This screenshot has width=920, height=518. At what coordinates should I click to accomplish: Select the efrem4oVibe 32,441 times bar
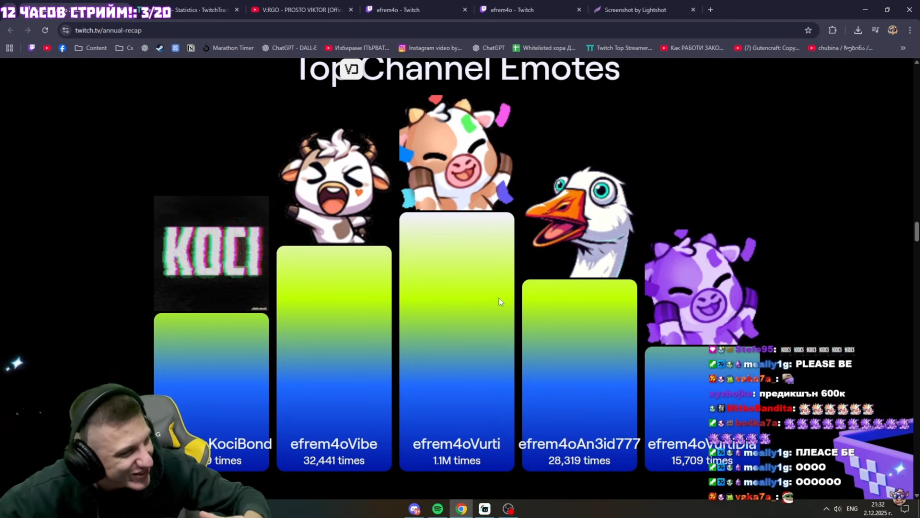click(334, 358)
